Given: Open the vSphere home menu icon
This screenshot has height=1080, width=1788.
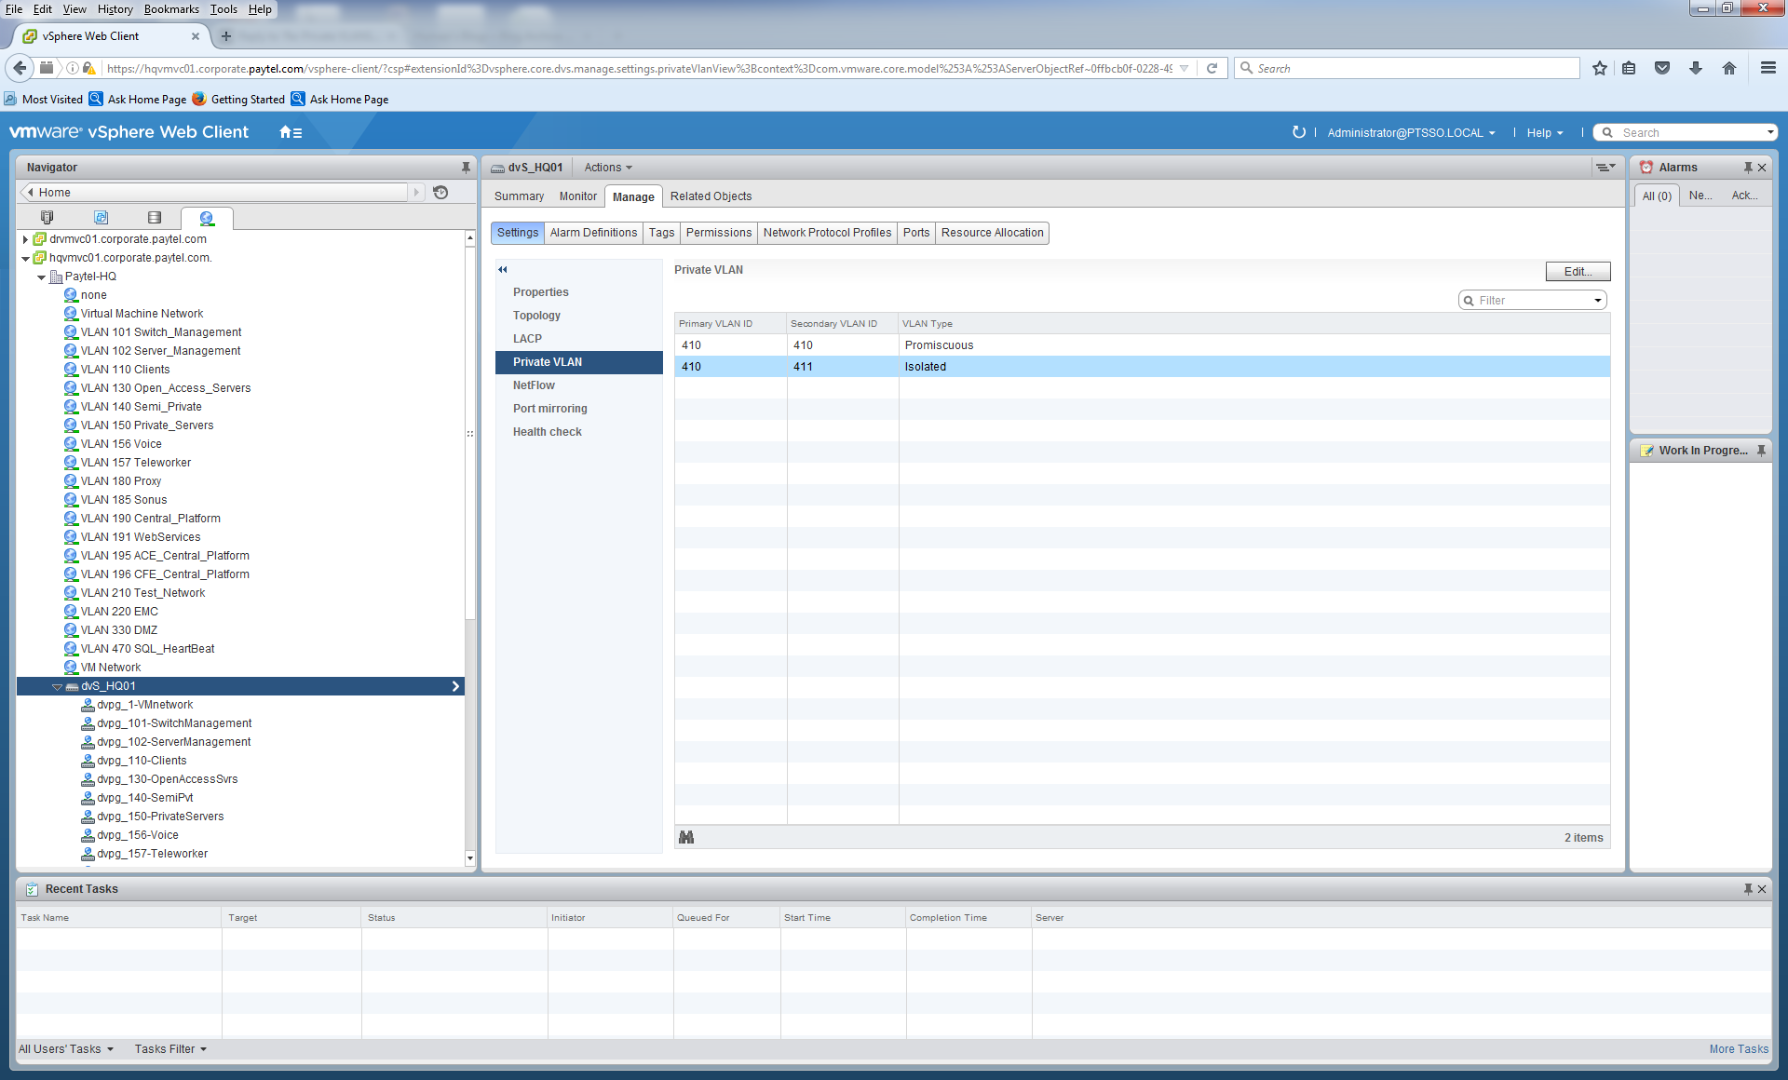Looking at the screenshot, I should 290,132.
